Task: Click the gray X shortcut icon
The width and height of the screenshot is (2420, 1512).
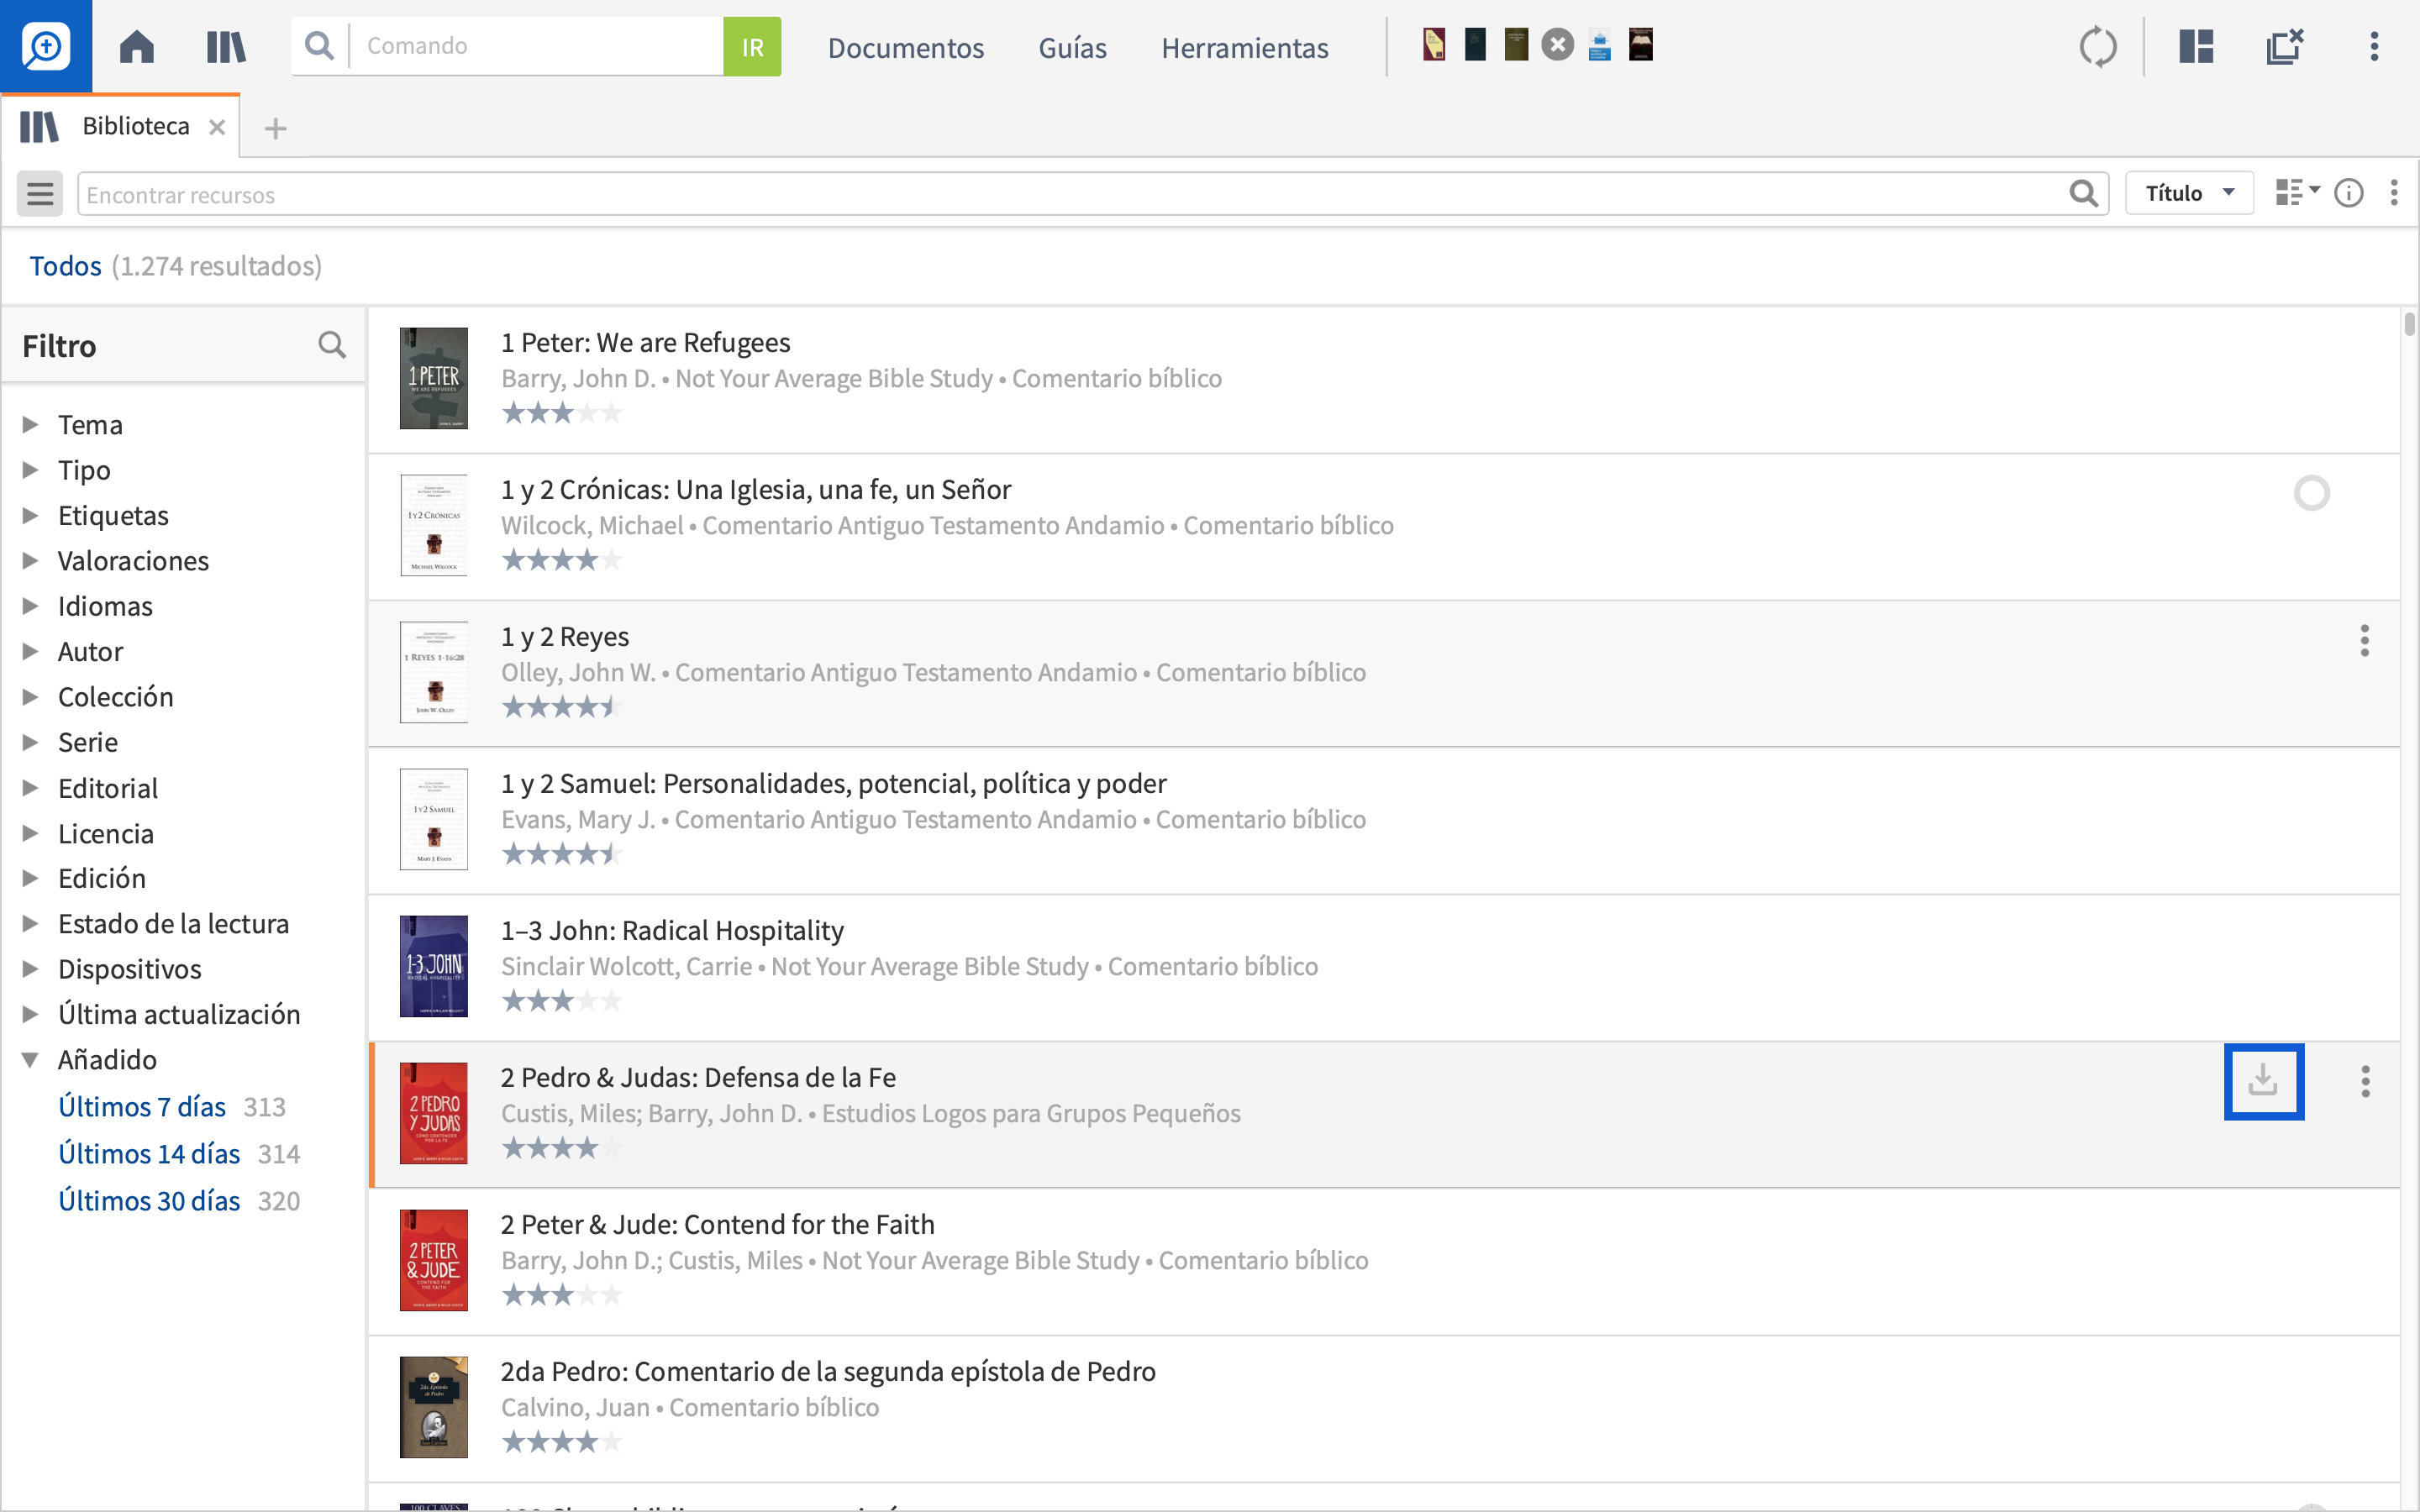Action: [1557, 45]
